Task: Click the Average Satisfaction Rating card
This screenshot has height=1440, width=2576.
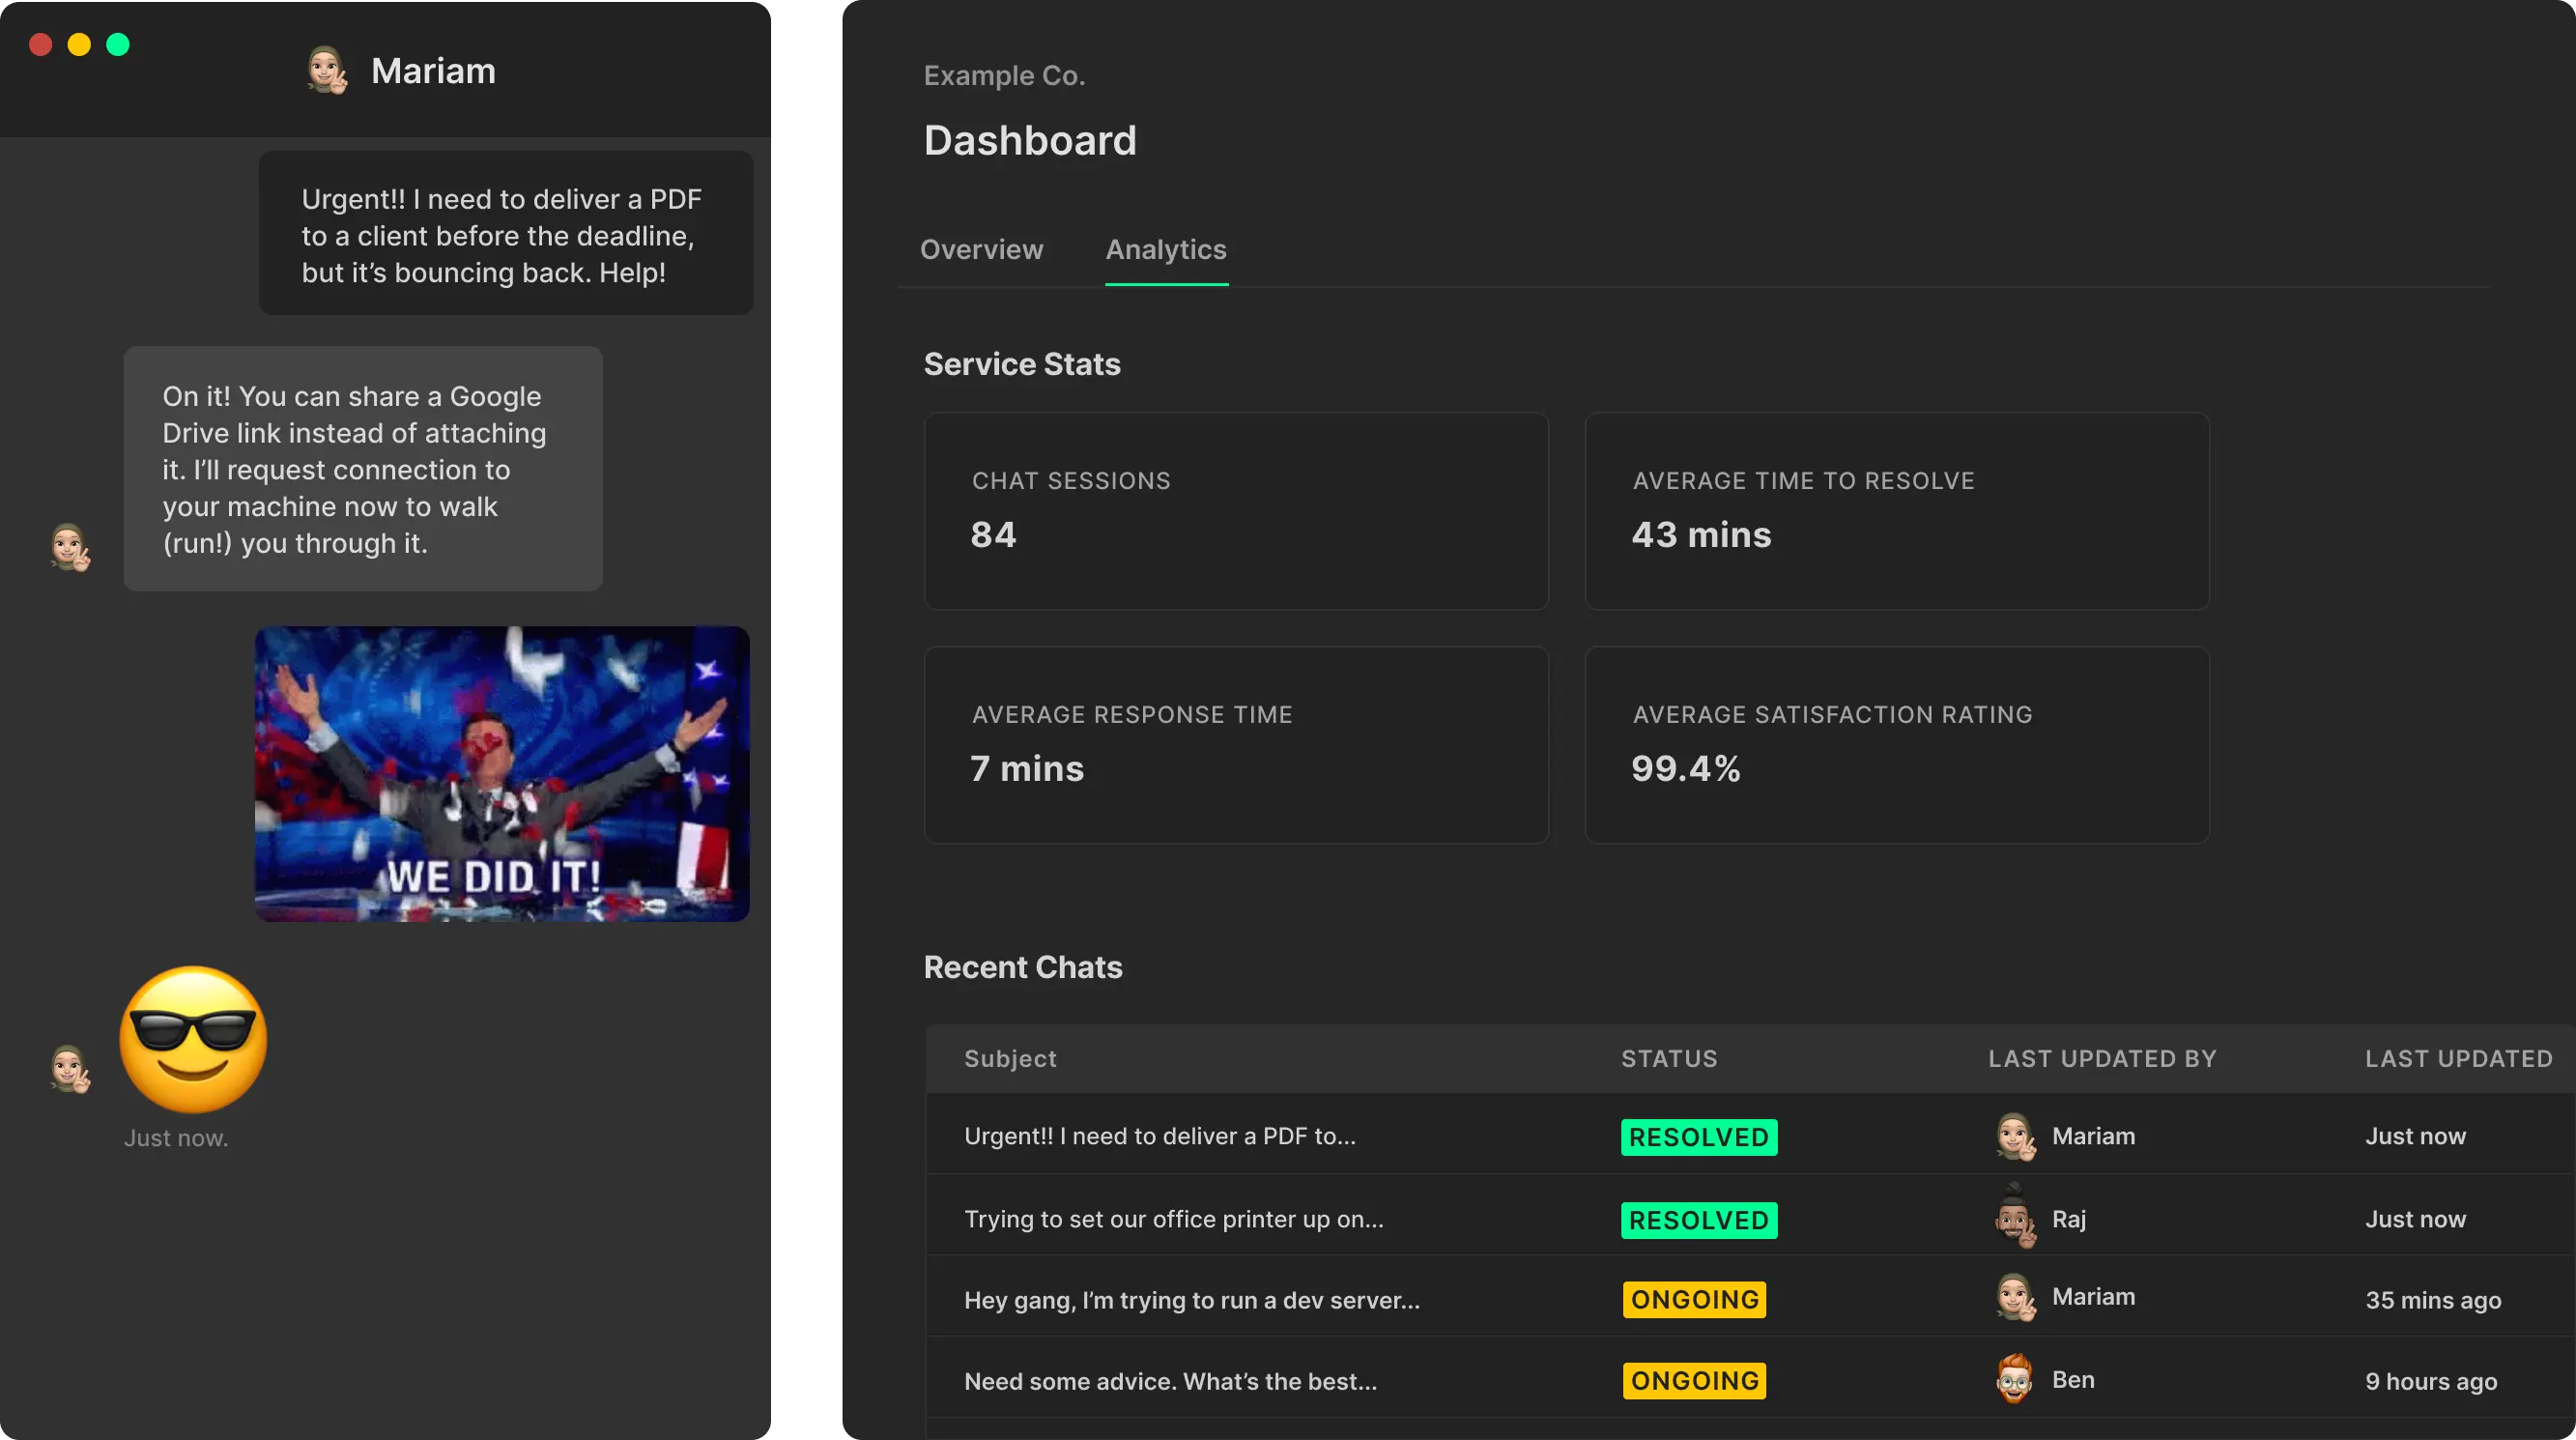Action: pyautogui.click(x=1896, y=744)
